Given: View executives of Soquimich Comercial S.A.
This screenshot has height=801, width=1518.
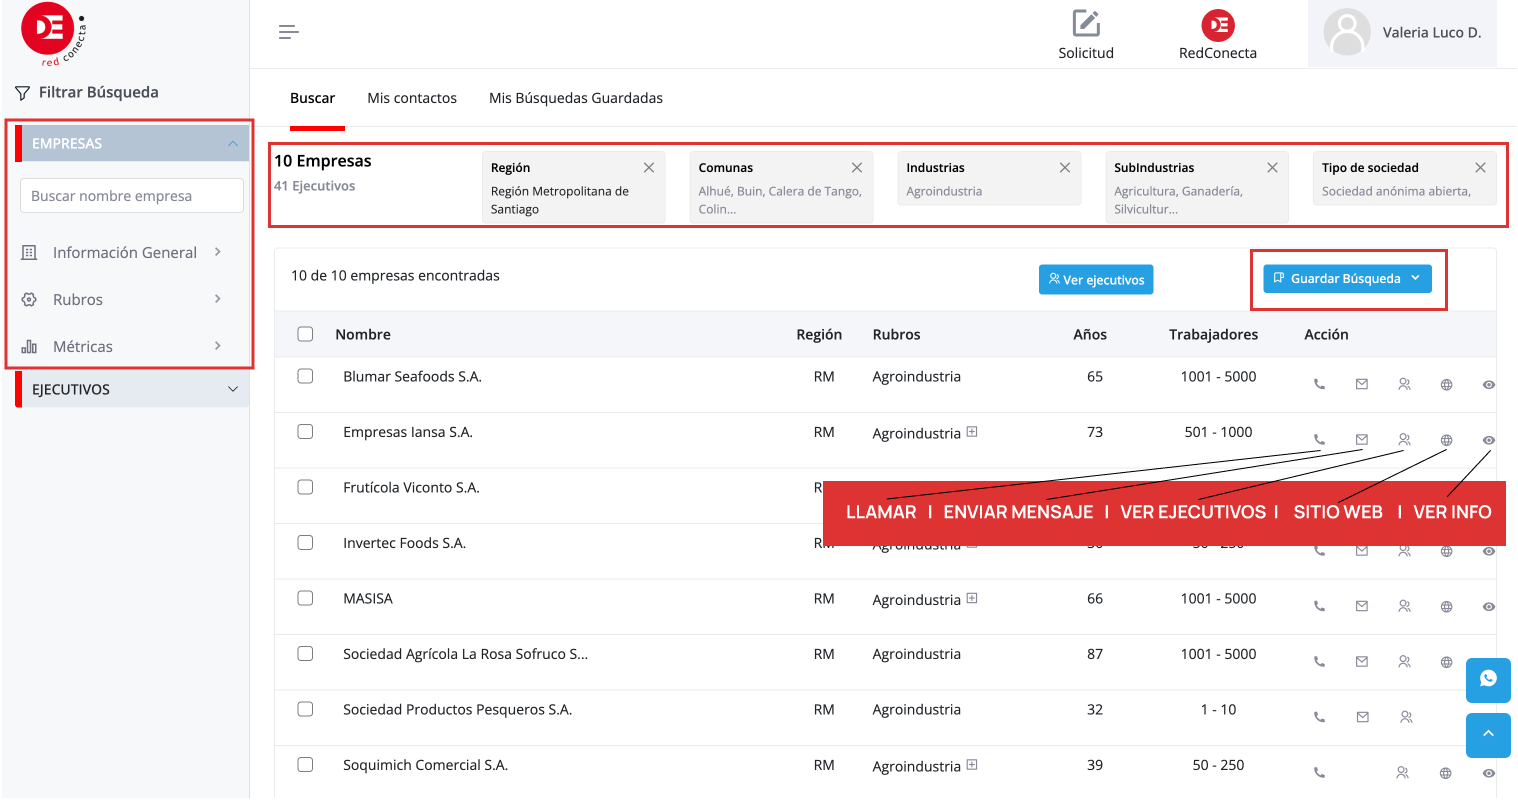Looking at the screenshot, I should (1402, 772).
